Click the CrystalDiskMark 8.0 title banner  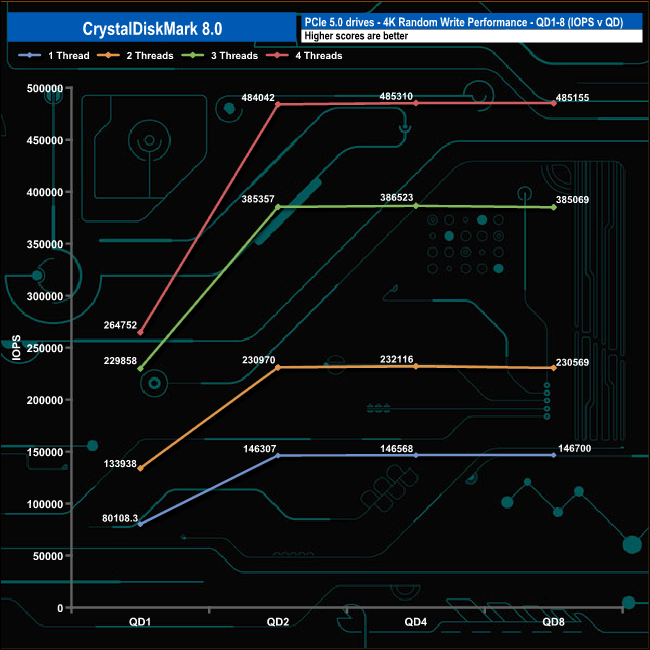tap(152, 27)
